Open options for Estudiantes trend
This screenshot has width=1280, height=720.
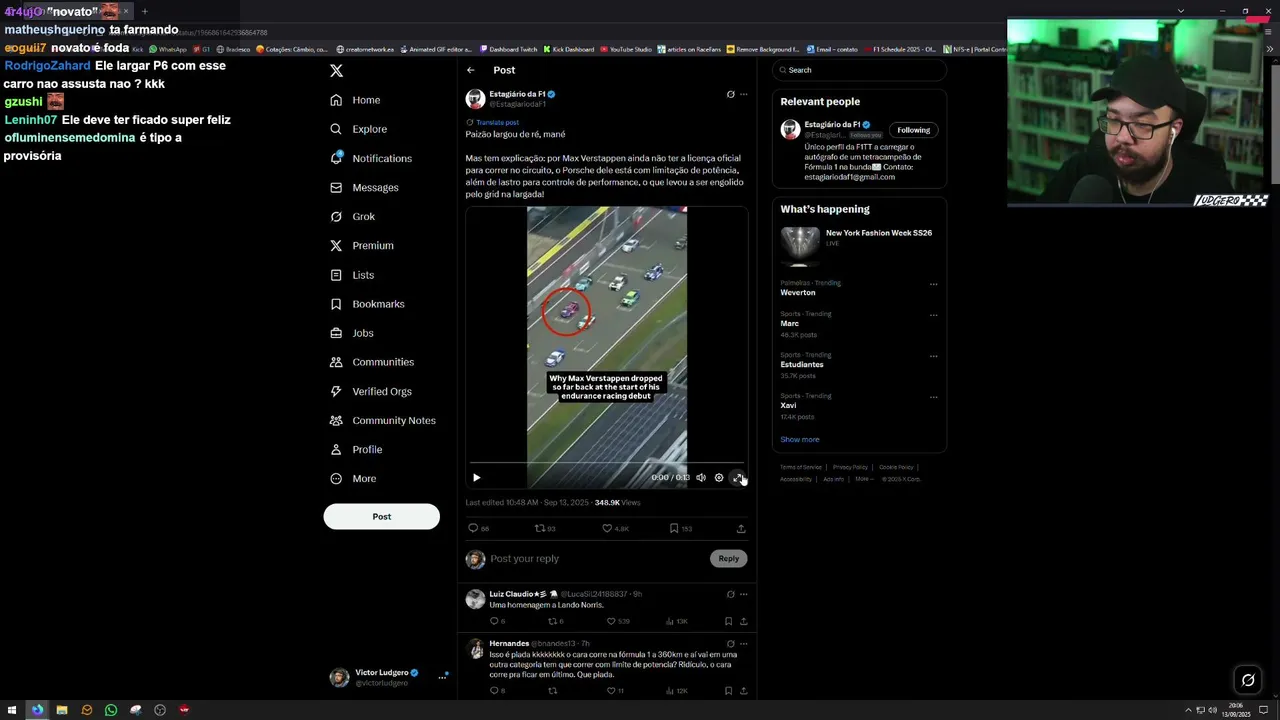tap(933, 356)
